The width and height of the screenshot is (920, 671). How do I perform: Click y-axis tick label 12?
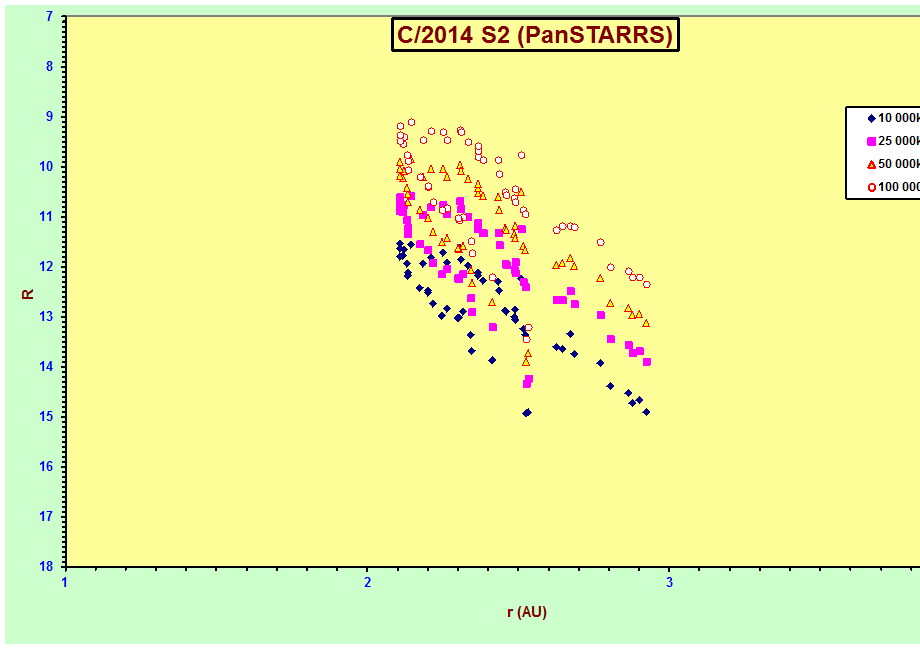click(46, 267)
